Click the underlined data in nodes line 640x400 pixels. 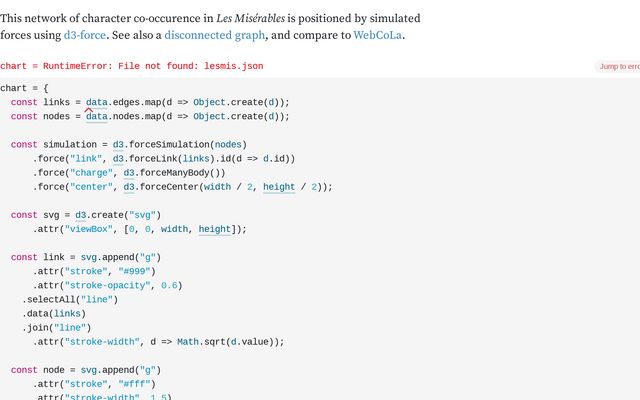pyautogui.click(x=97, y=116)
